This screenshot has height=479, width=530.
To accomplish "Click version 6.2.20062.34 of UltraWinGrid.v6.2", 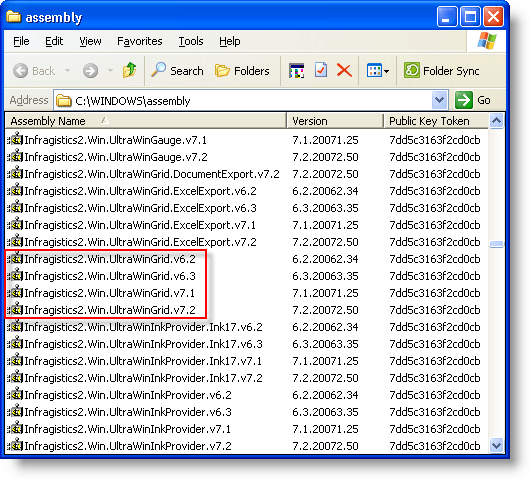I will click(325, 259).
